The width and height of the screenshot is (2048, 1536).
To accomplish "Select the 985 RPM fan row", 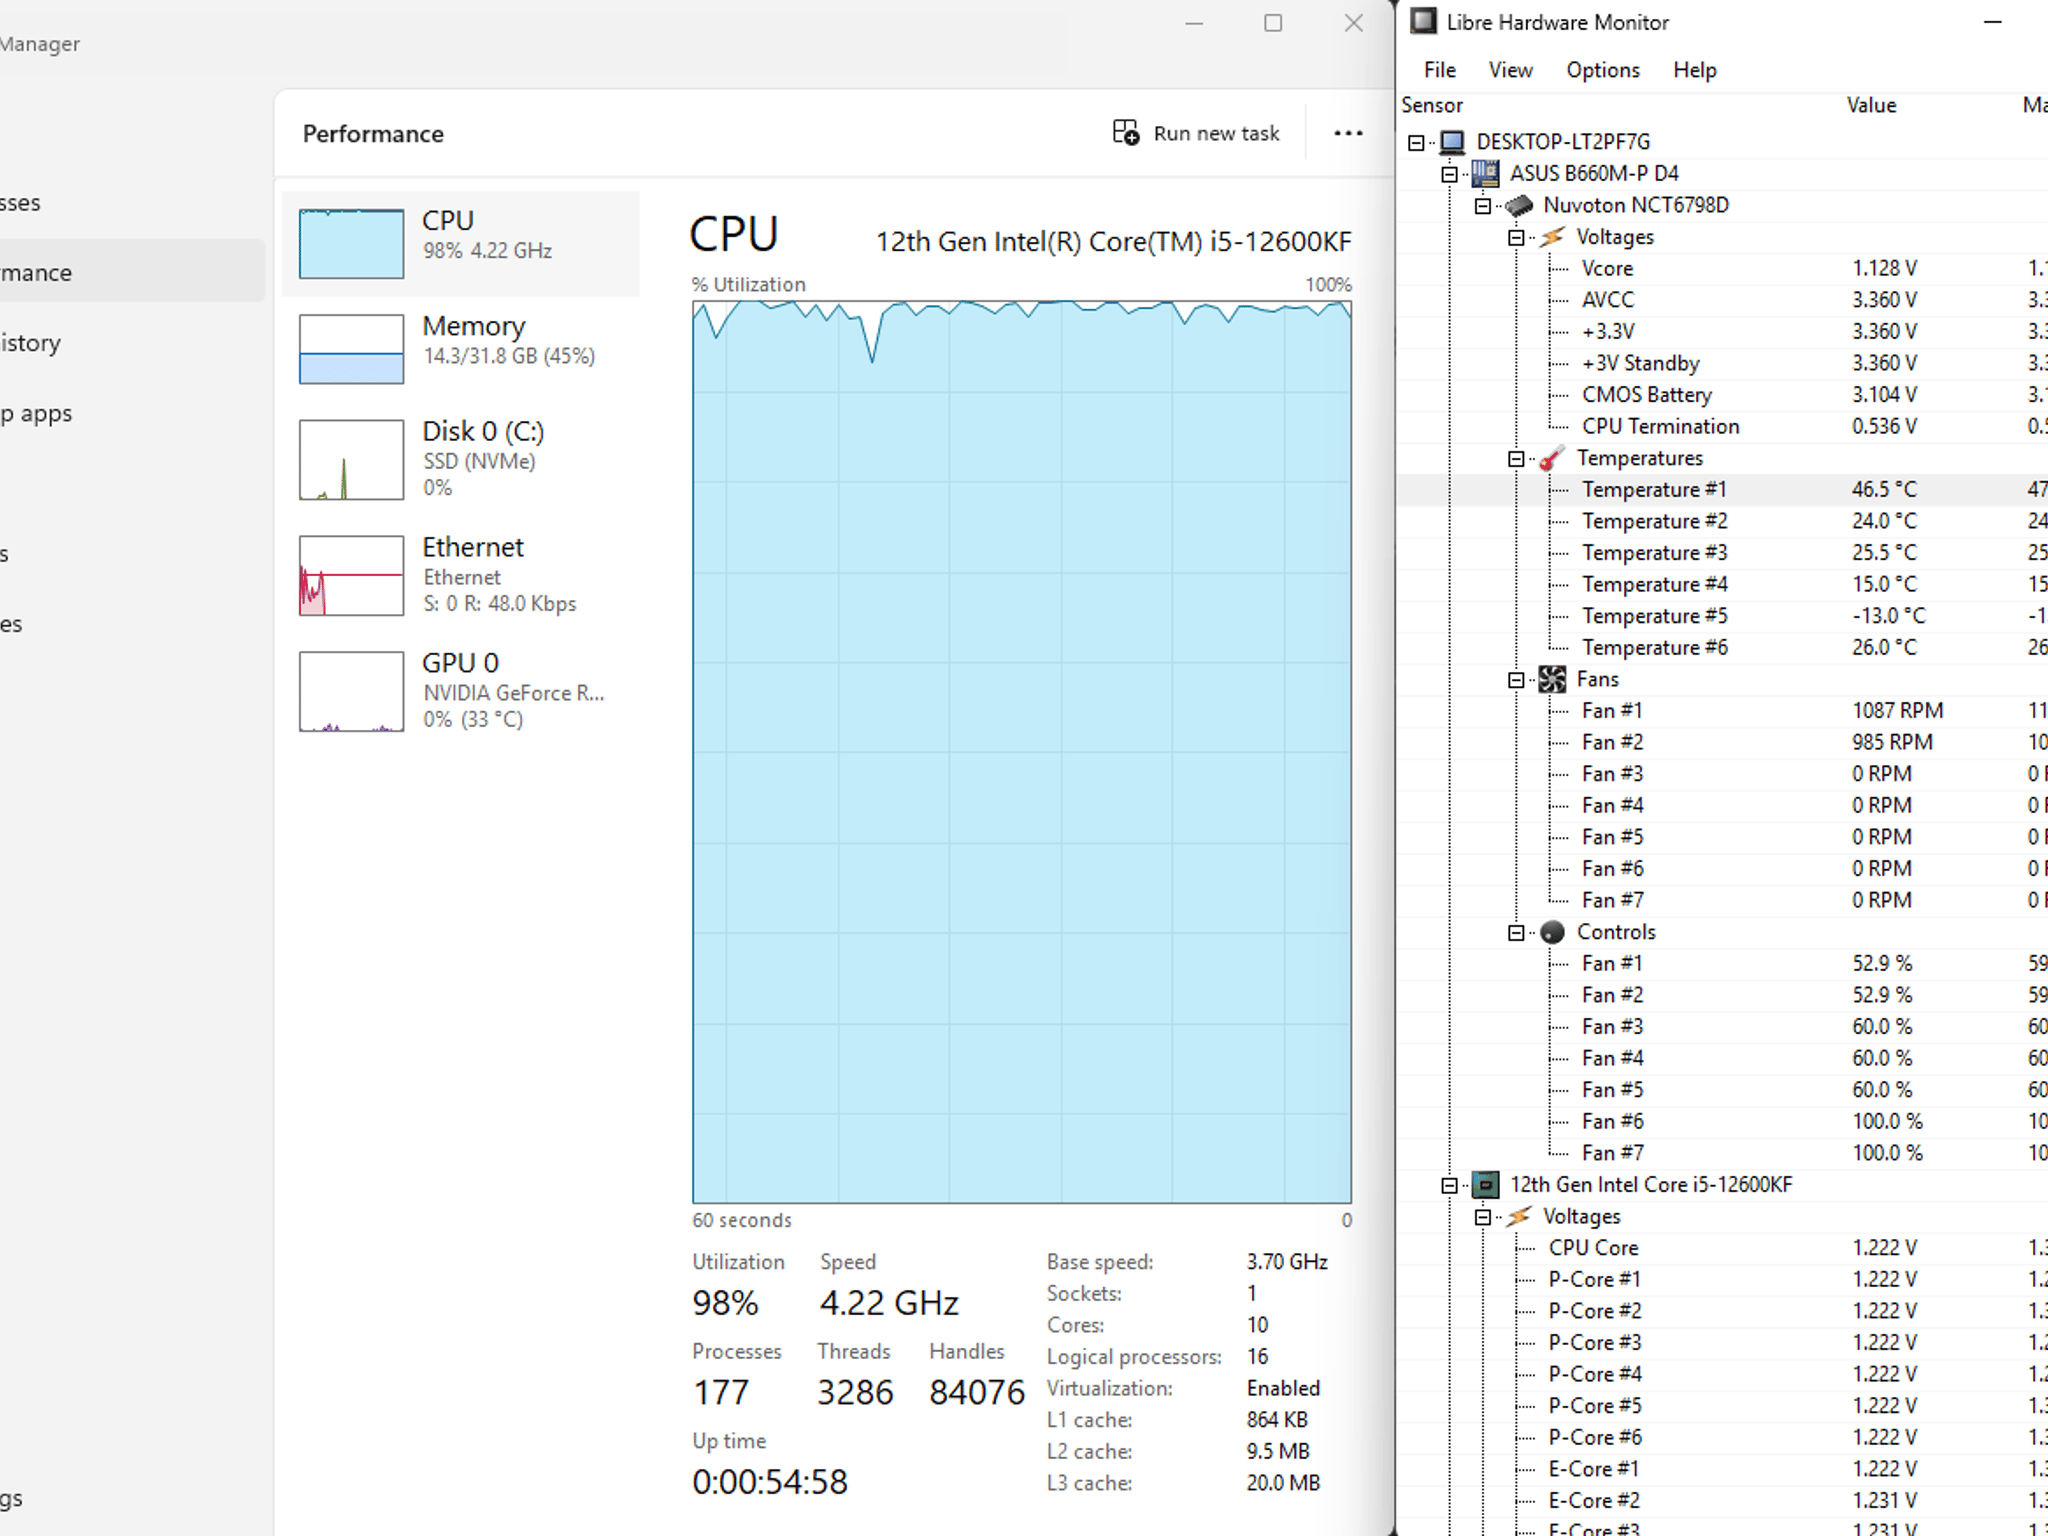I will [1723, 742].
